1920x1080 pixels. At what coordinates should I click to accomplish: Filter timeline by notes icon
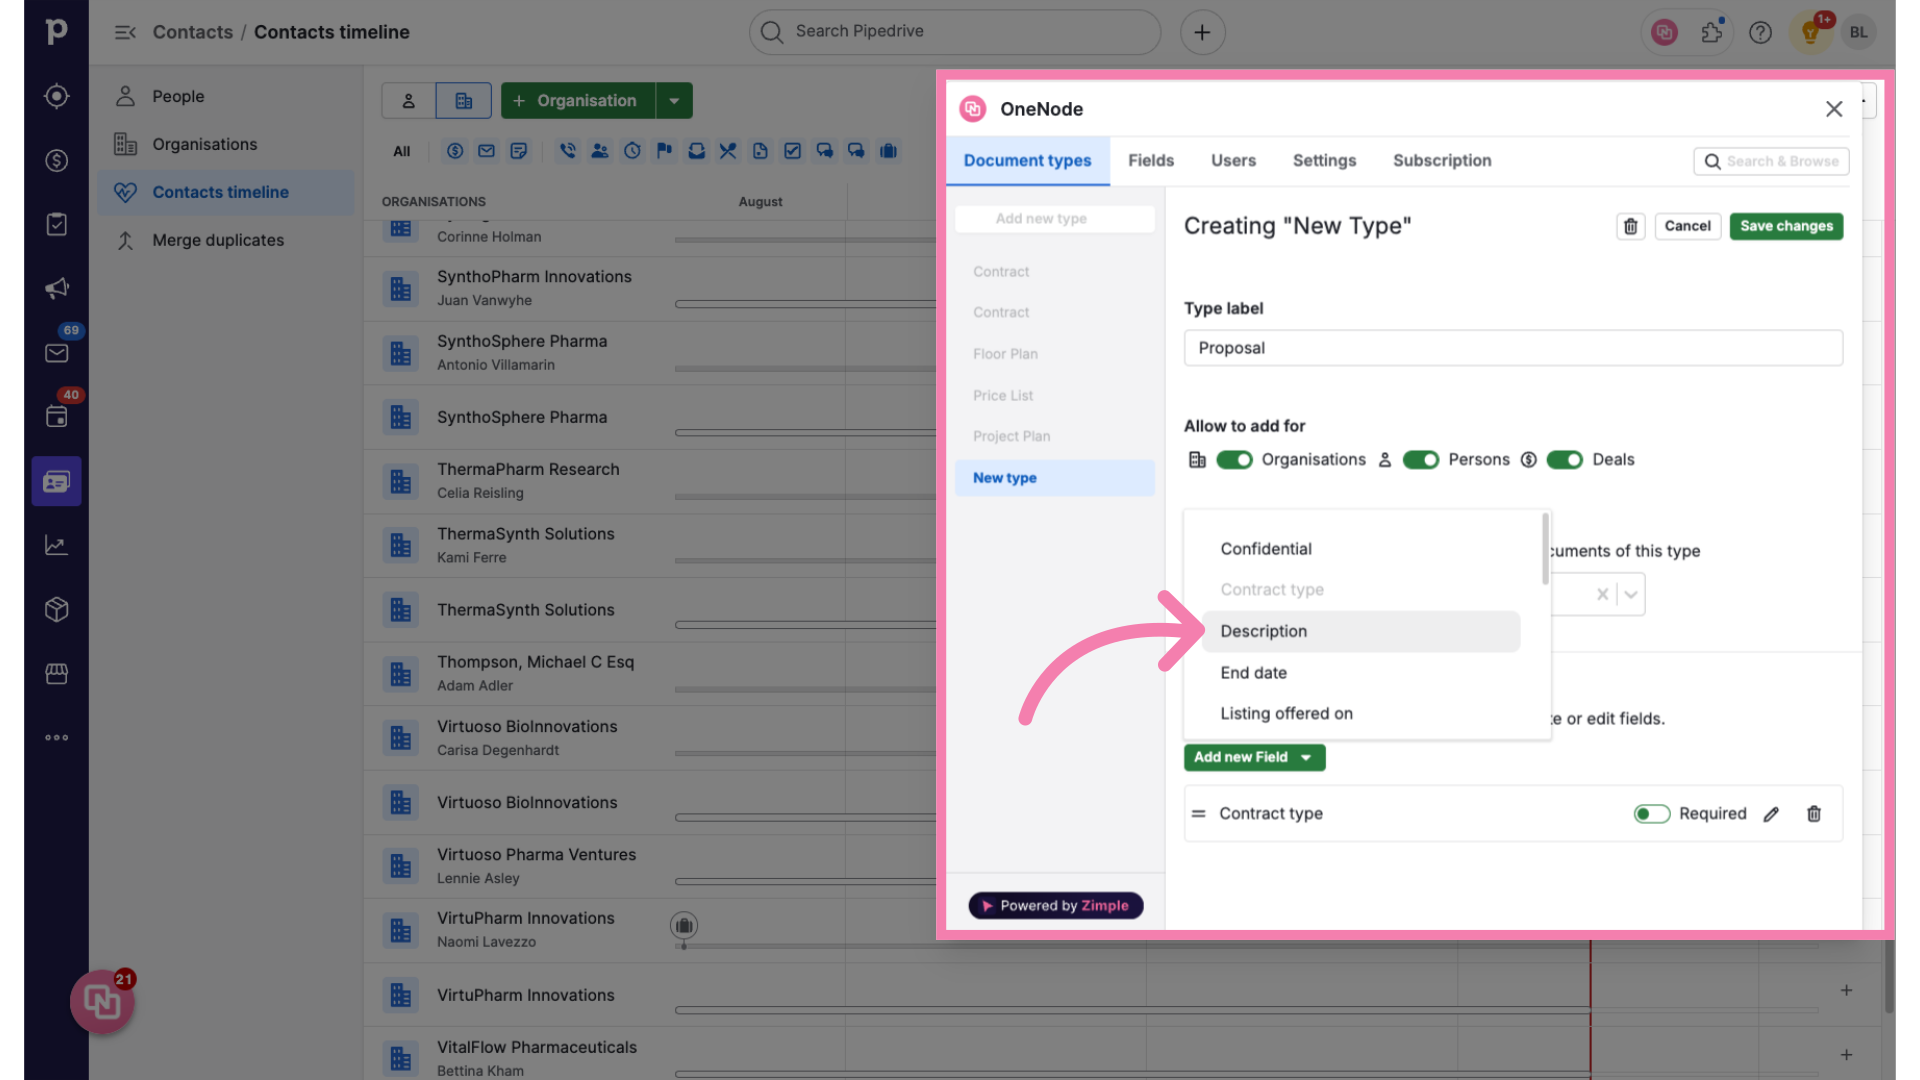click(518, 151)
